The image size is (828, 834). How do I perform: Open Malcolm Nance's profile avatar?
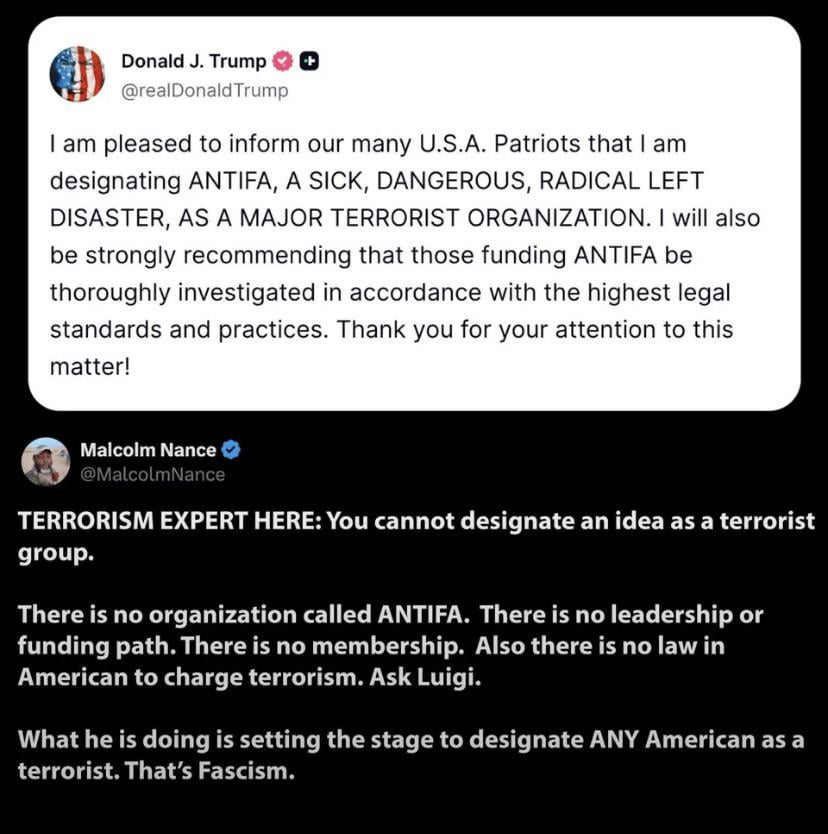point(46,462)
